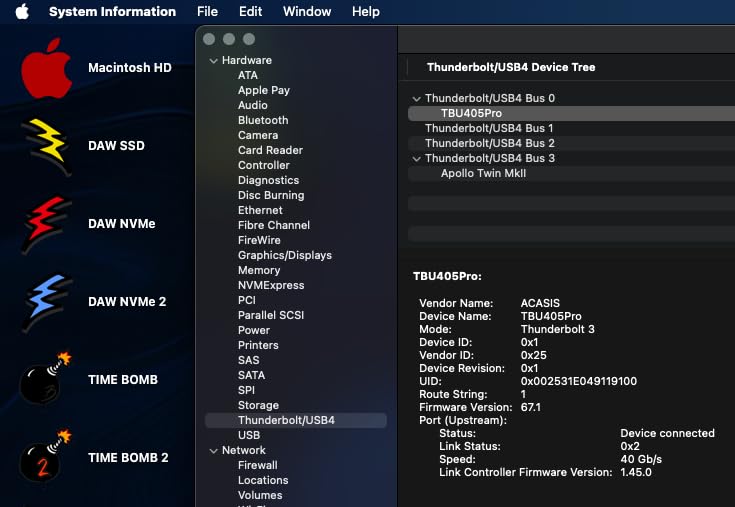Screen dimensions: 735x507
Task: Open the File menu
Action: point(207,11)
